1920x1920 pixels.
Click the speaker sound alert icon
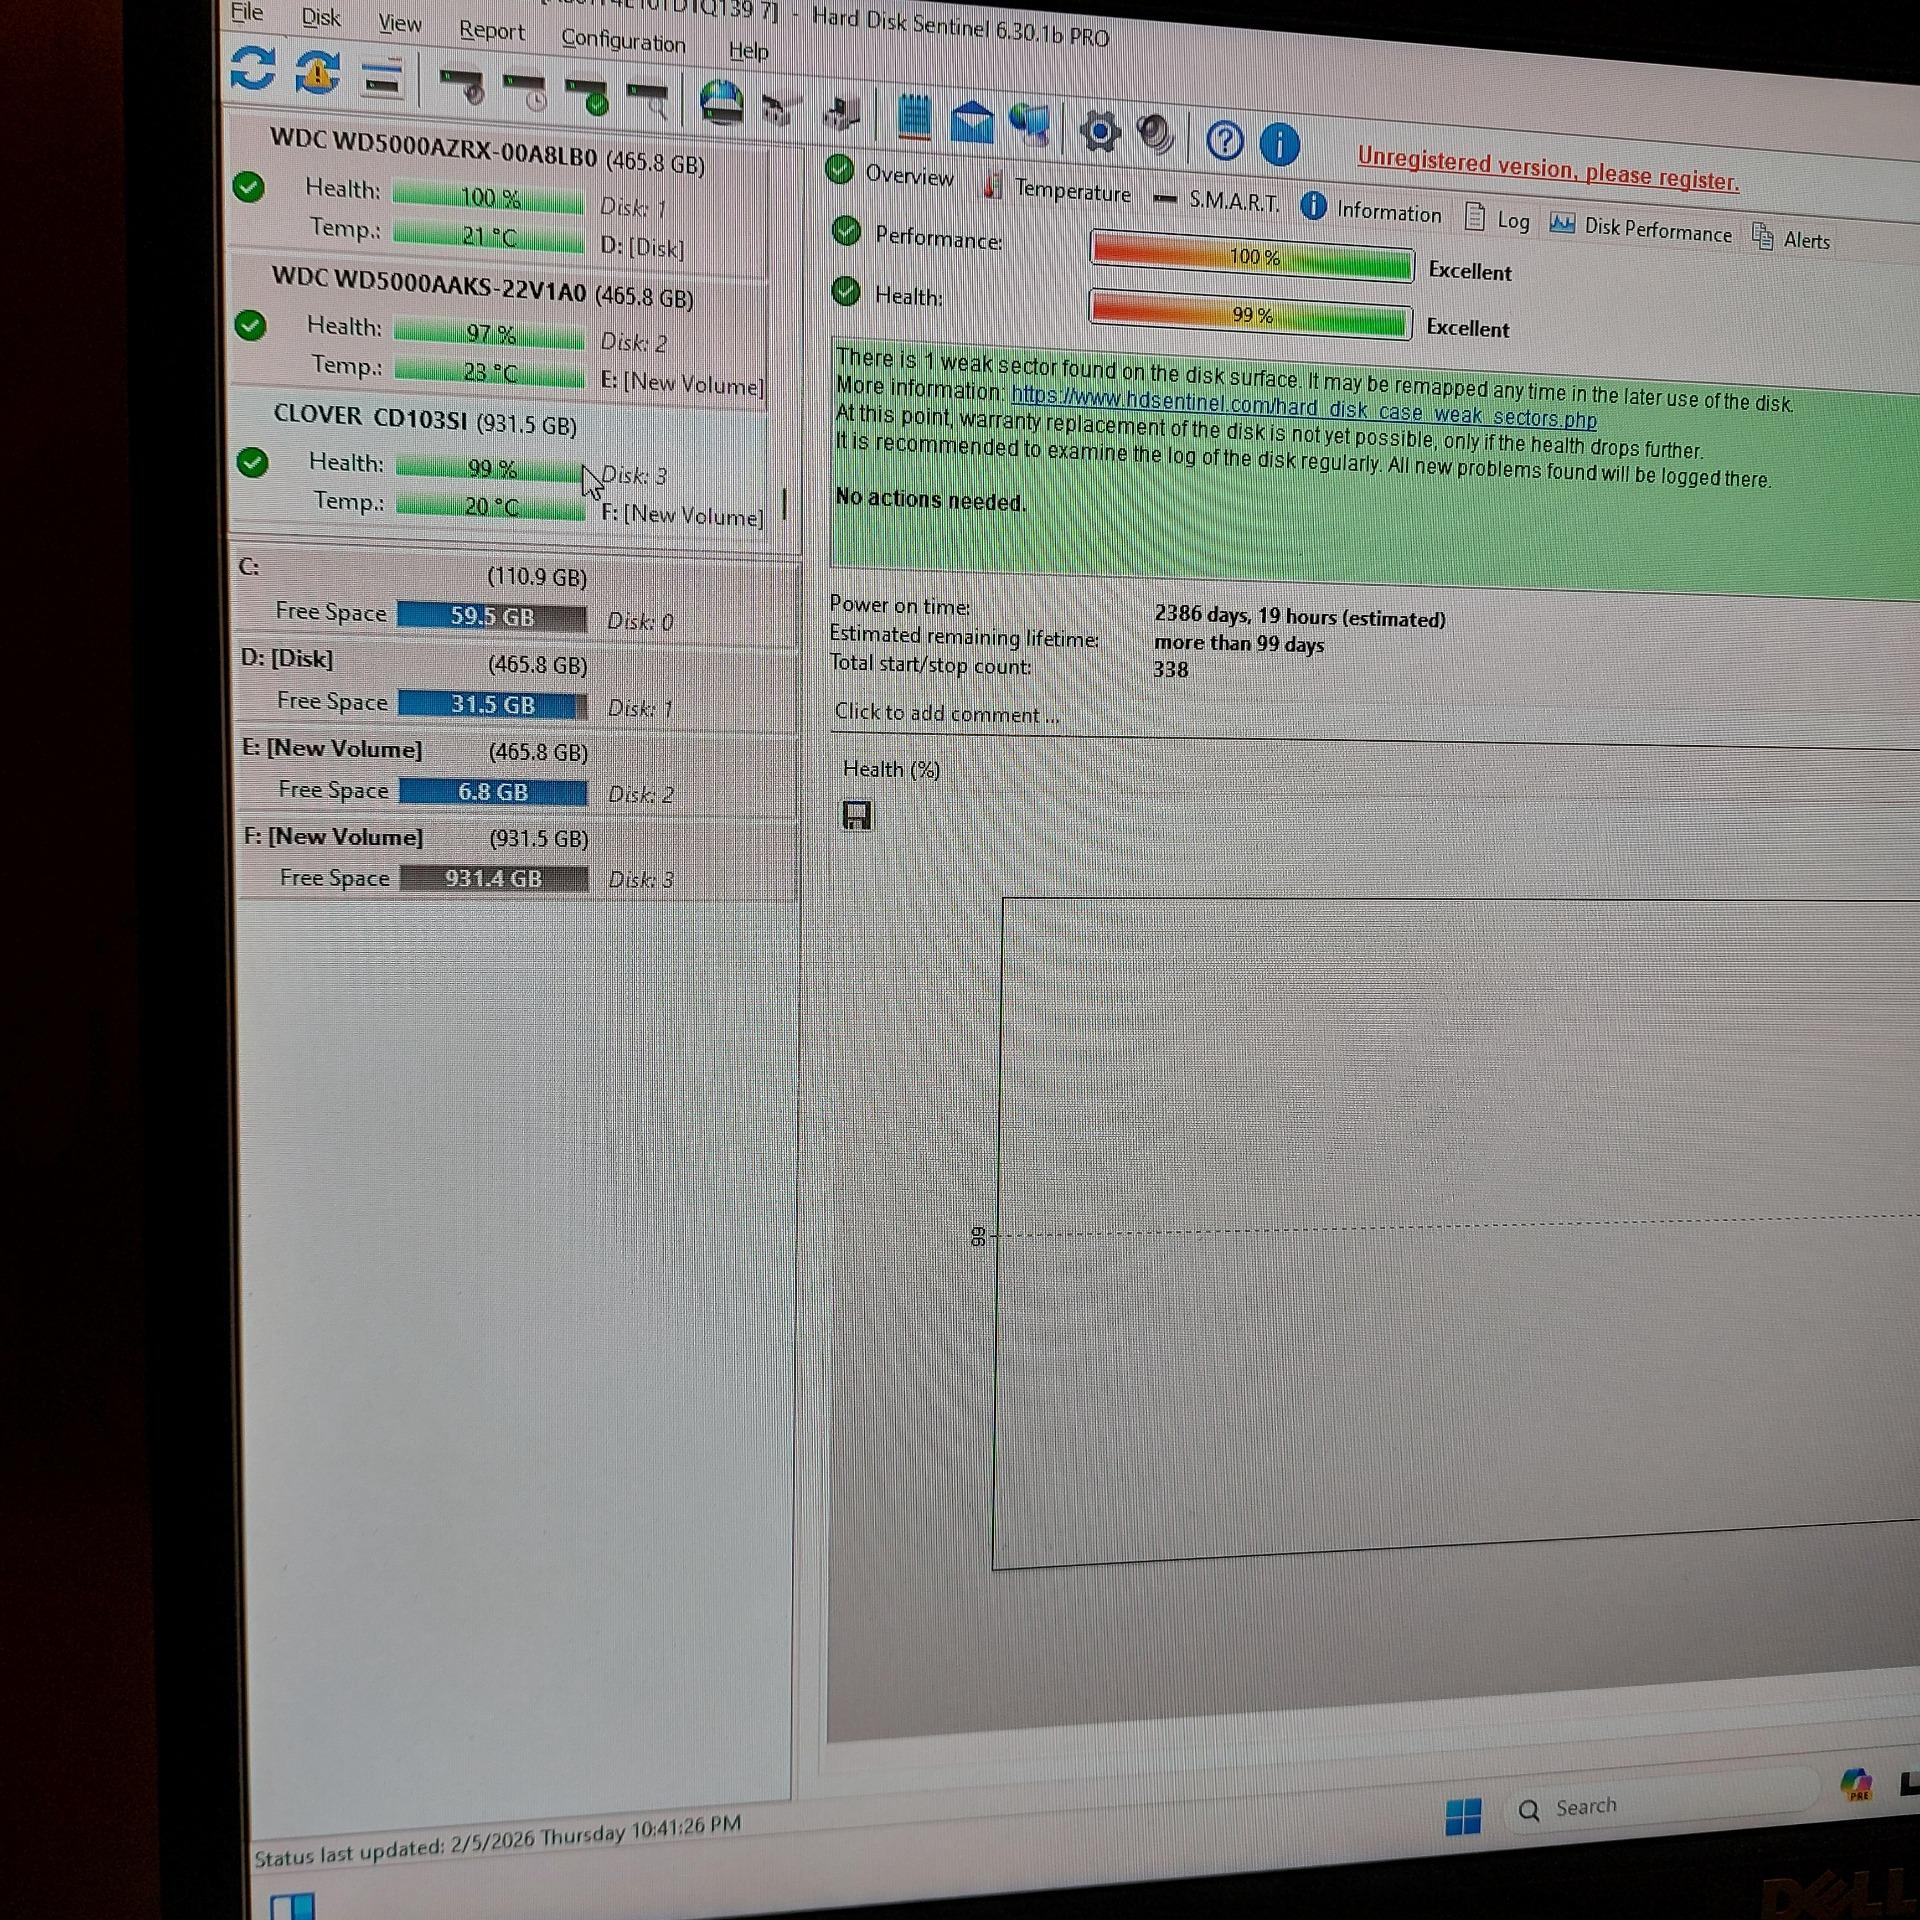click(x=1155, y=135)
